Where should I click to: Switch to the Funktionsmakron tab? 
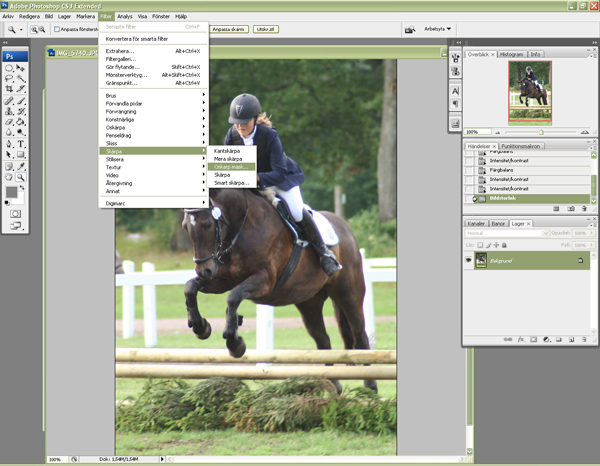tap(521, 146)
